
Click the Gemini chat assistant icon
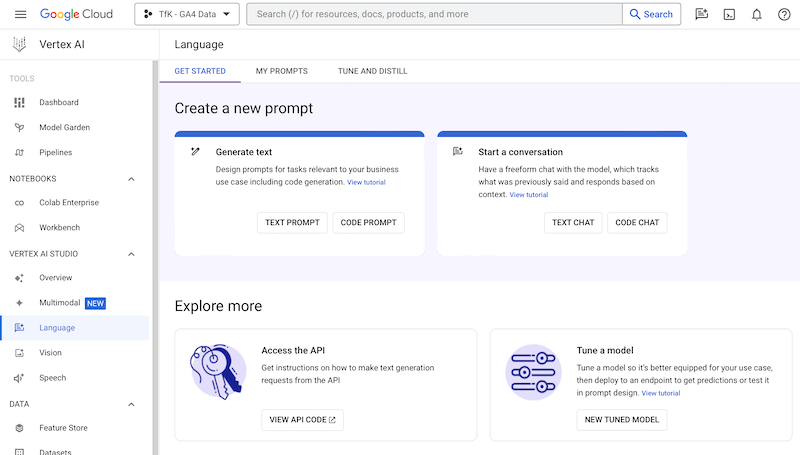pos(702,14)
